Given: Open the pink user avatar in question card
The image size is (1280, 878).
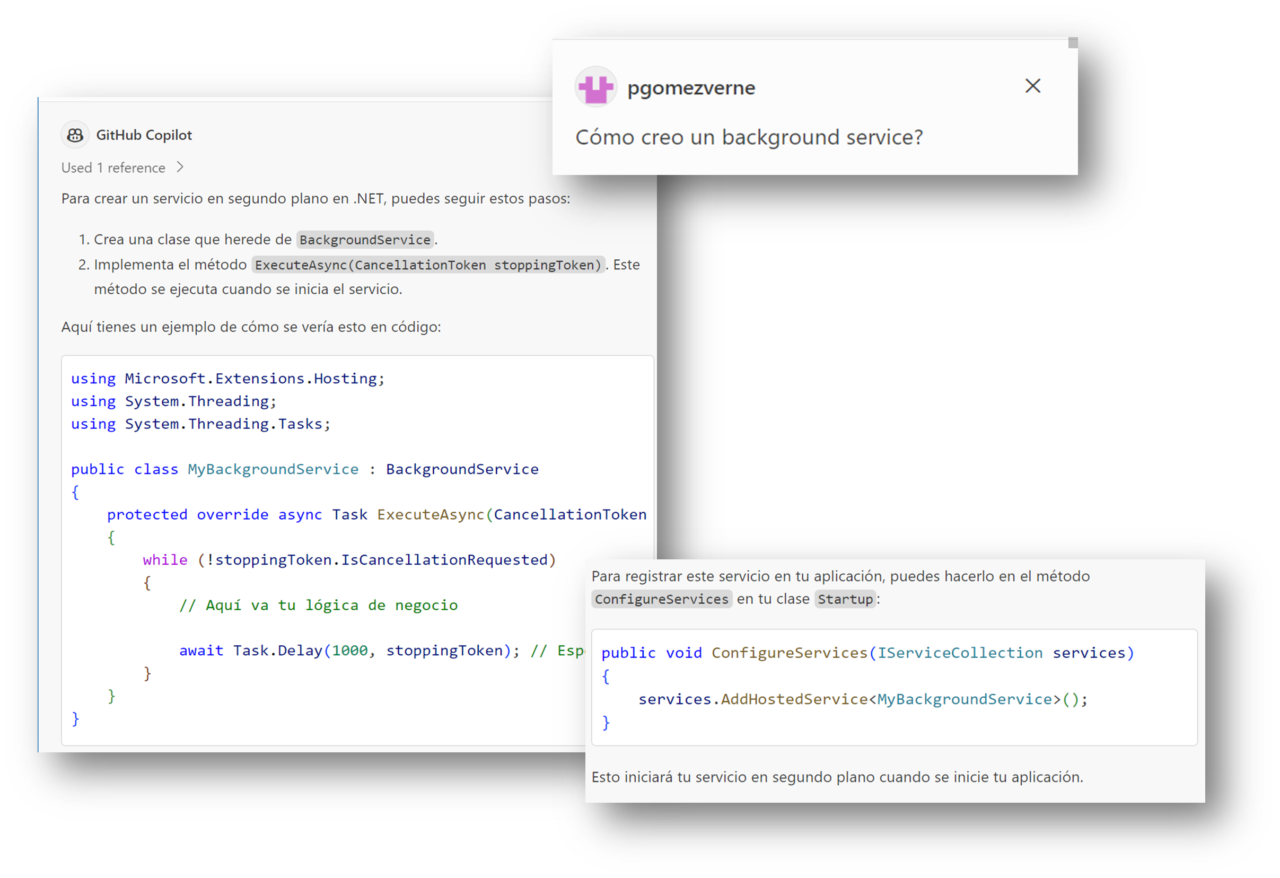Looking at the screenshot, I should pyautogui.click(x=596, y=87).
